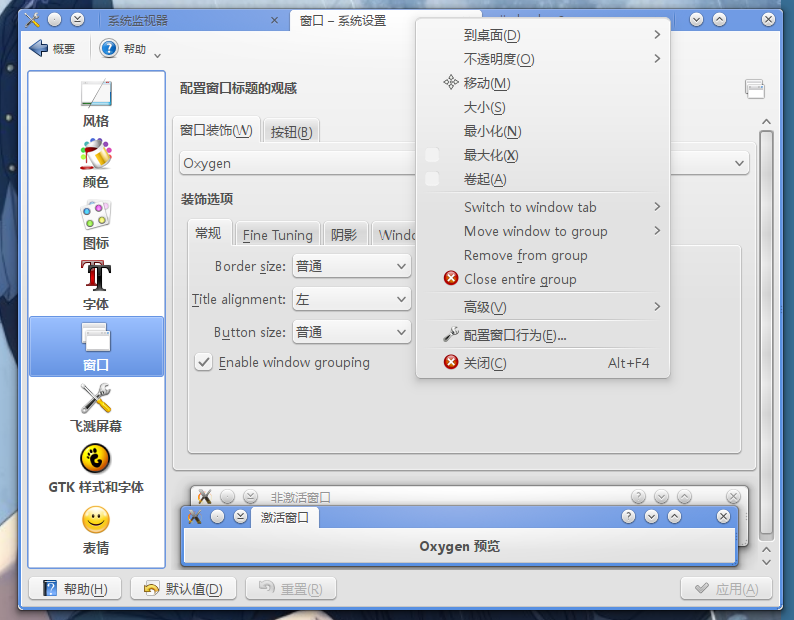
Task: Switch to the Fine Tuning tab
Action: click(x=277, y=235)
